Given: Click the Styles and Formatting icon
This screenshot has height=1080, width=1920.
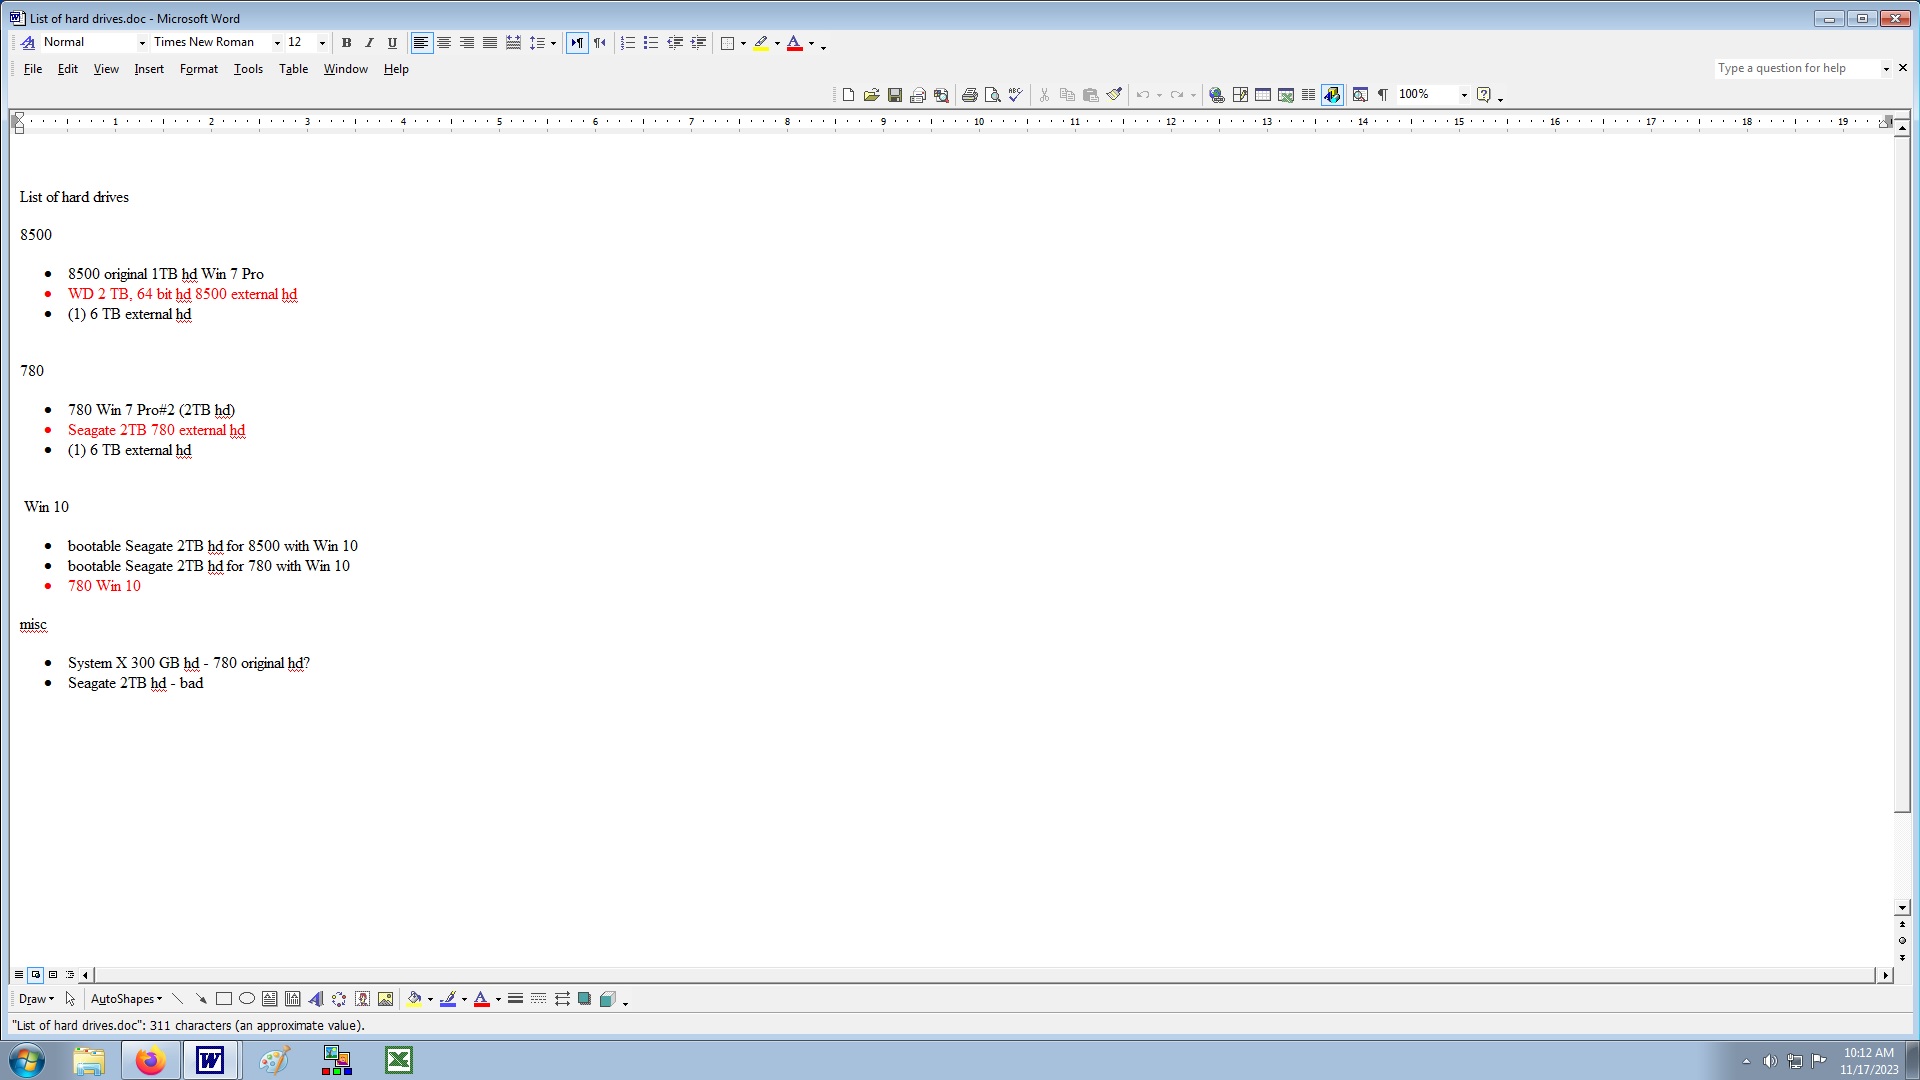Looking at the screenshot, I should (27, 43).
